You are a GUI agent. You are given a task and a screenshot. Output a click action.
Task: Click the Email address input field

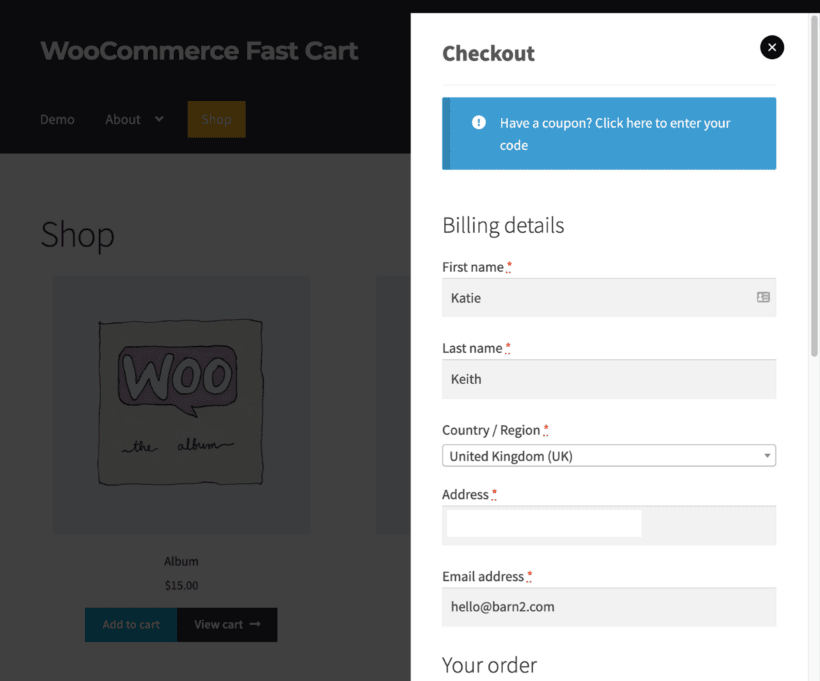tap(608, 607)
